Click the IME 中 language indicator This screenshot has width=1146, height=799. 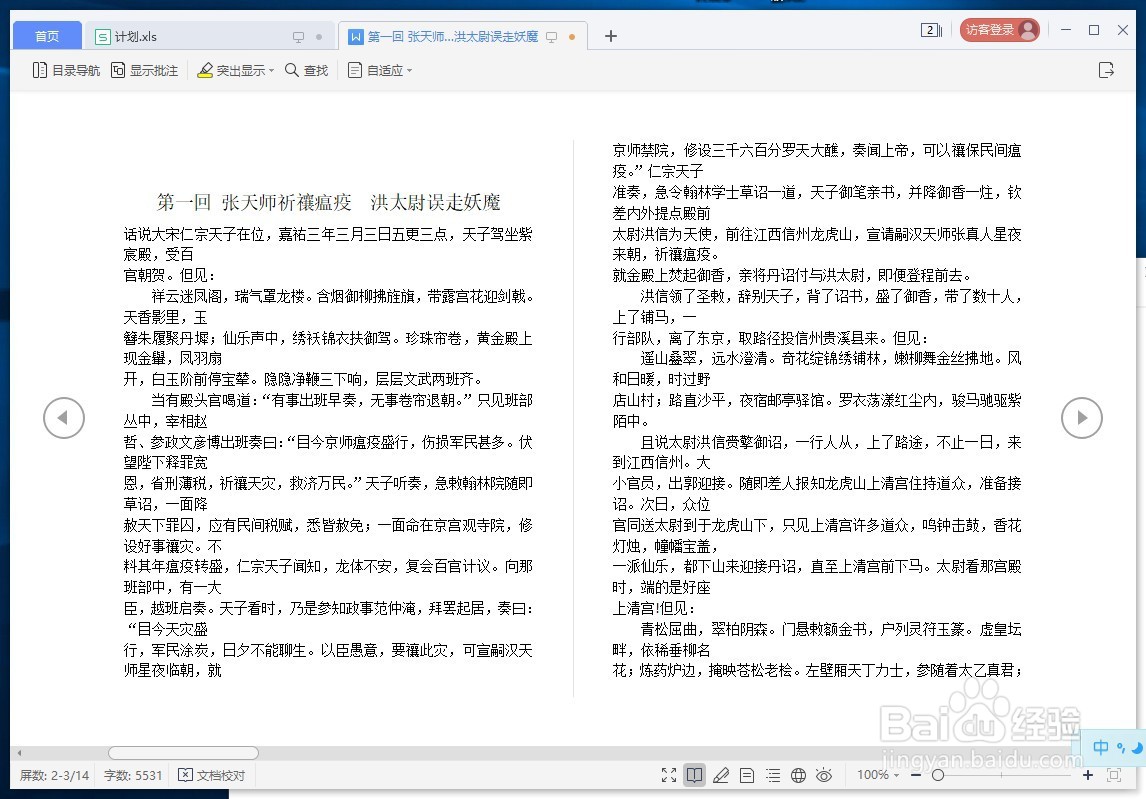point(1101,747)
